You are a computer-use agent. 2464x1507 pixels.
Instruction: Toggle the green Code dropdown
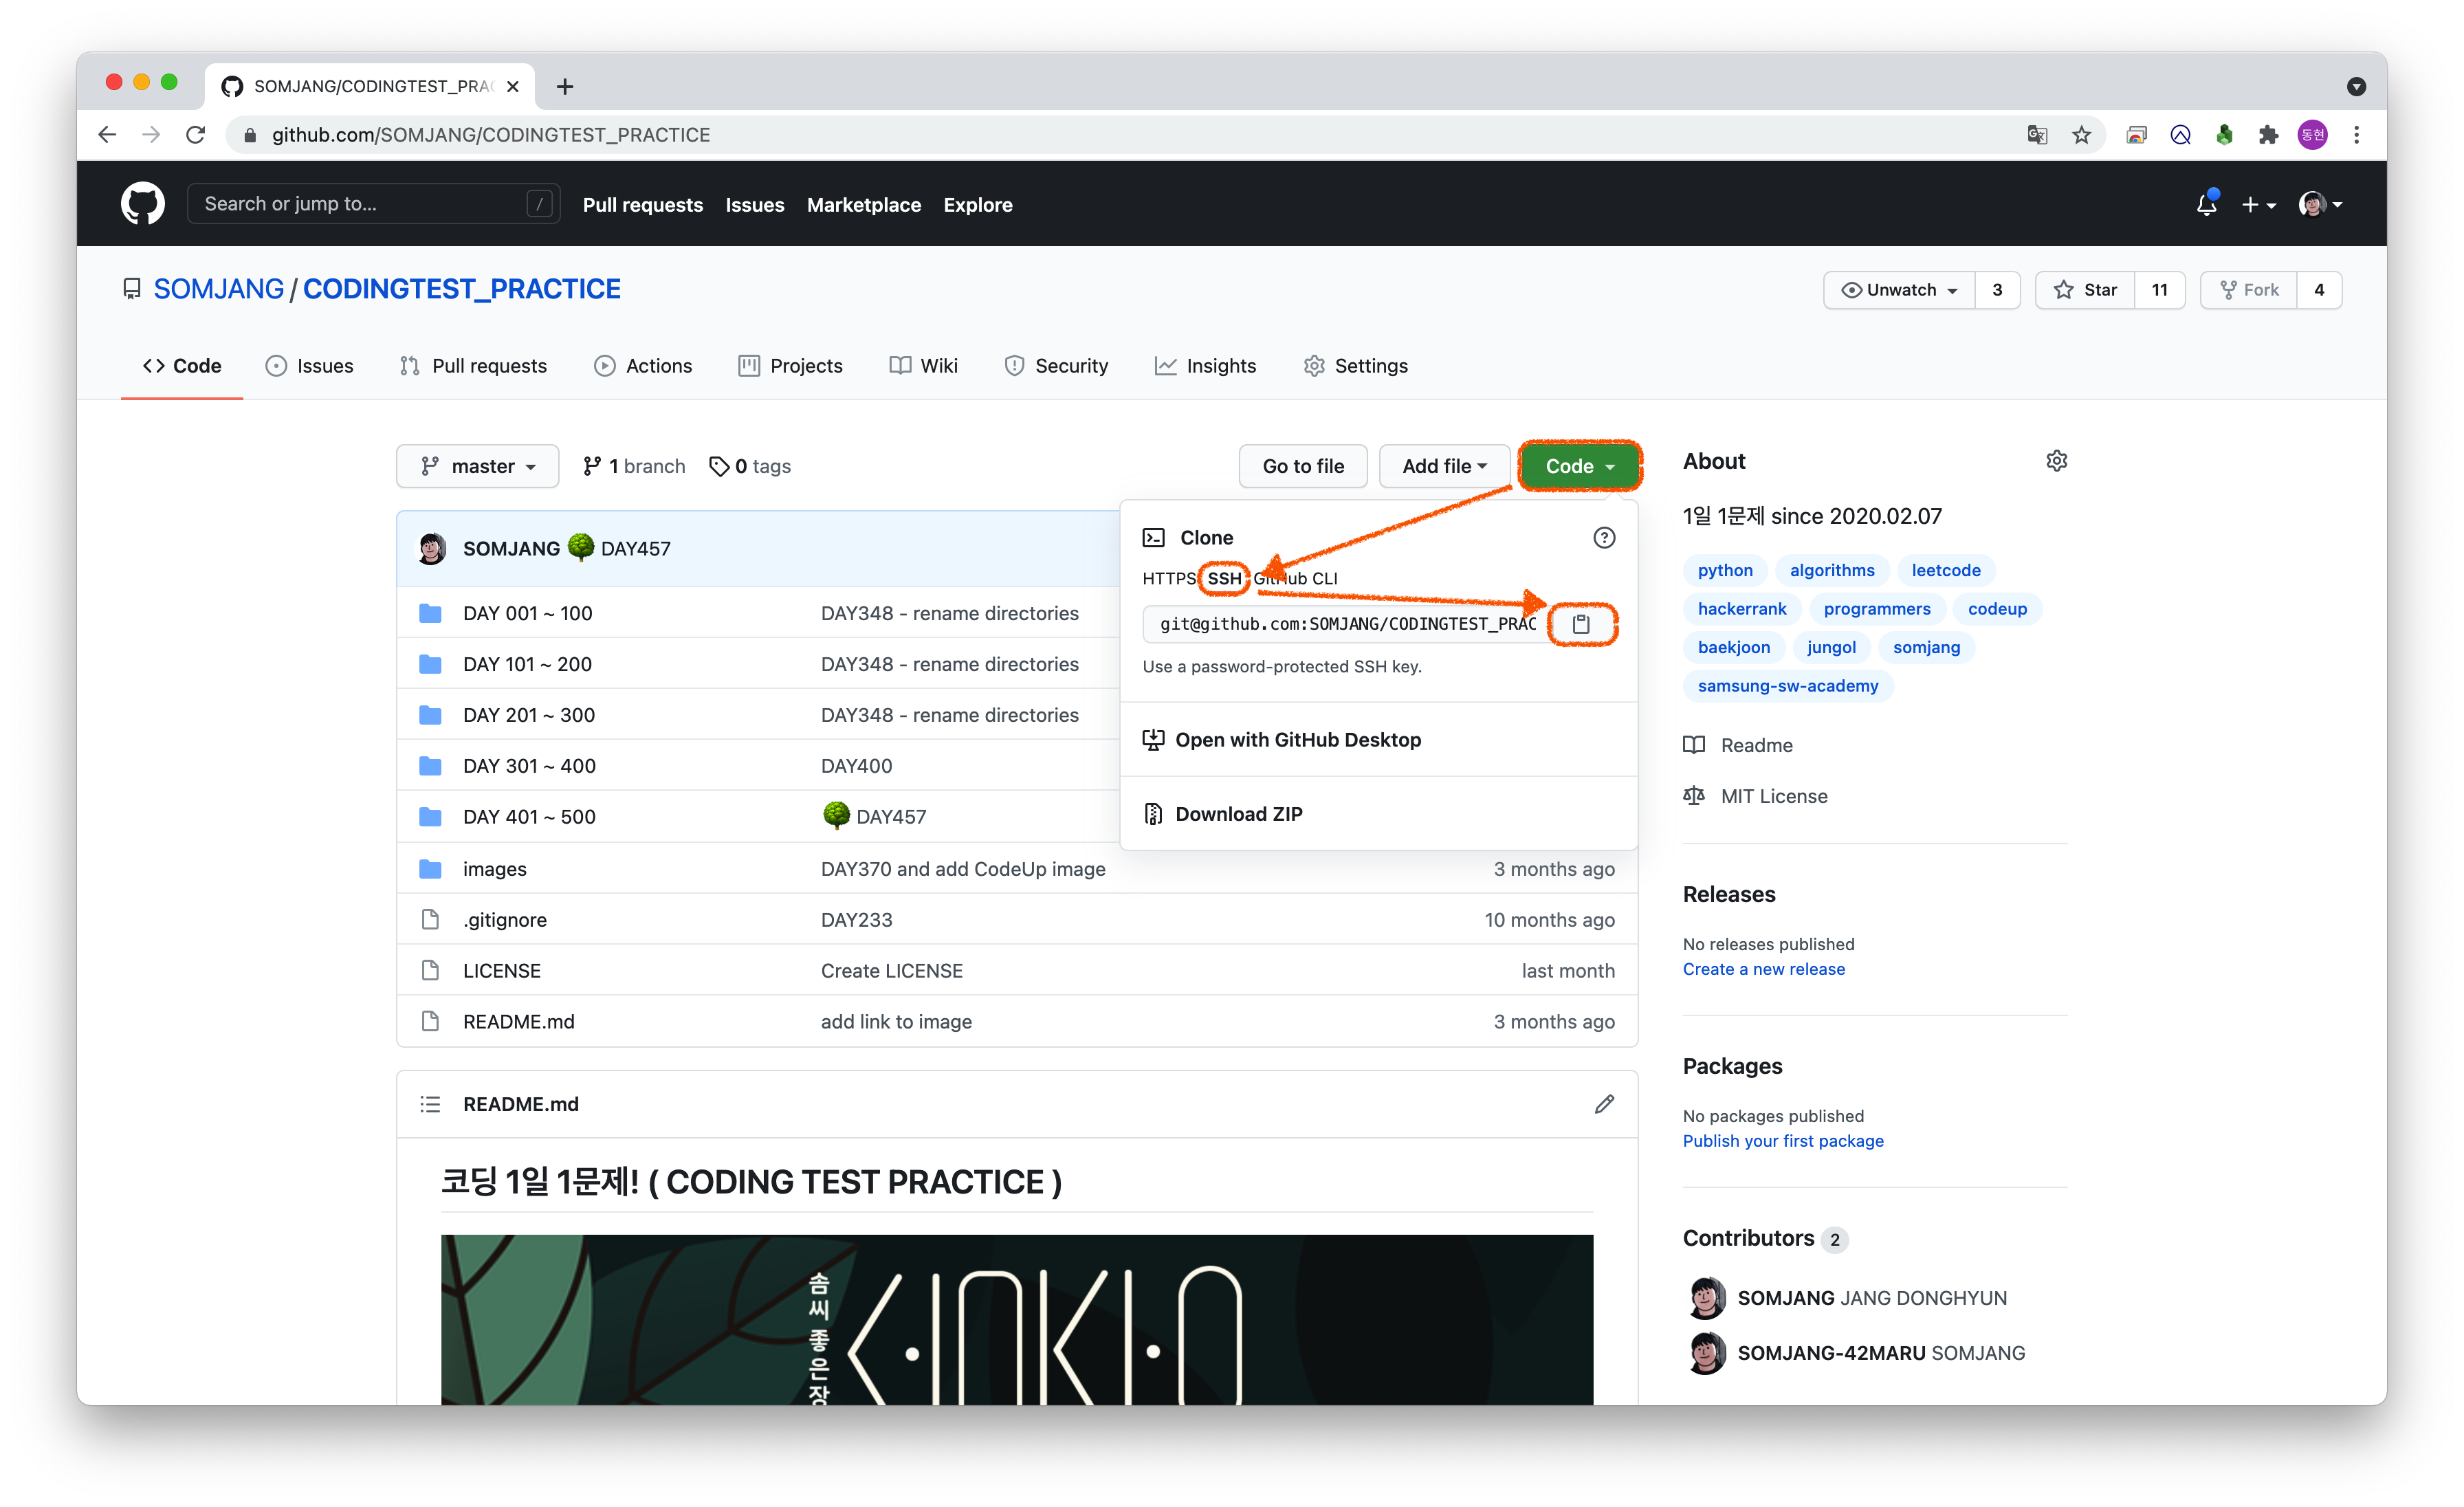pyautogui.click(x=1579, y=466)
